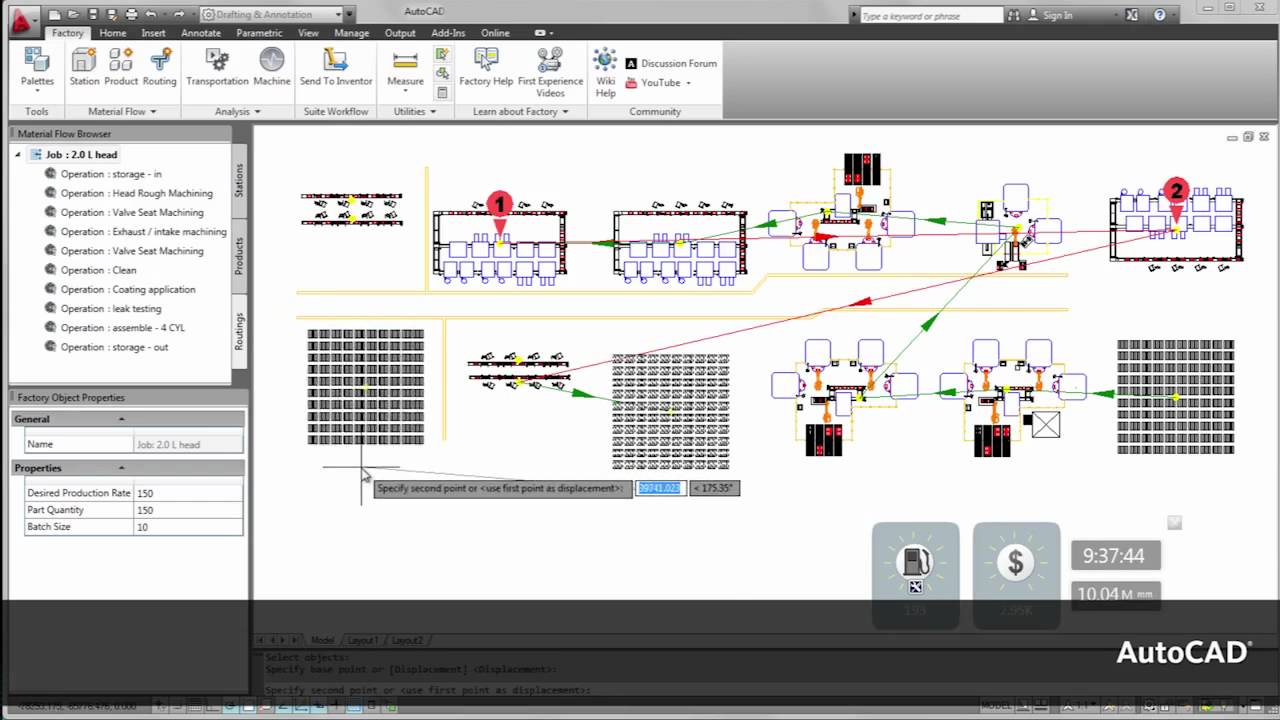Viewport: 1280px width, 720px height.
Task: Click the New drawing icon in quick access toolbar
Action: tap(55, 15)
